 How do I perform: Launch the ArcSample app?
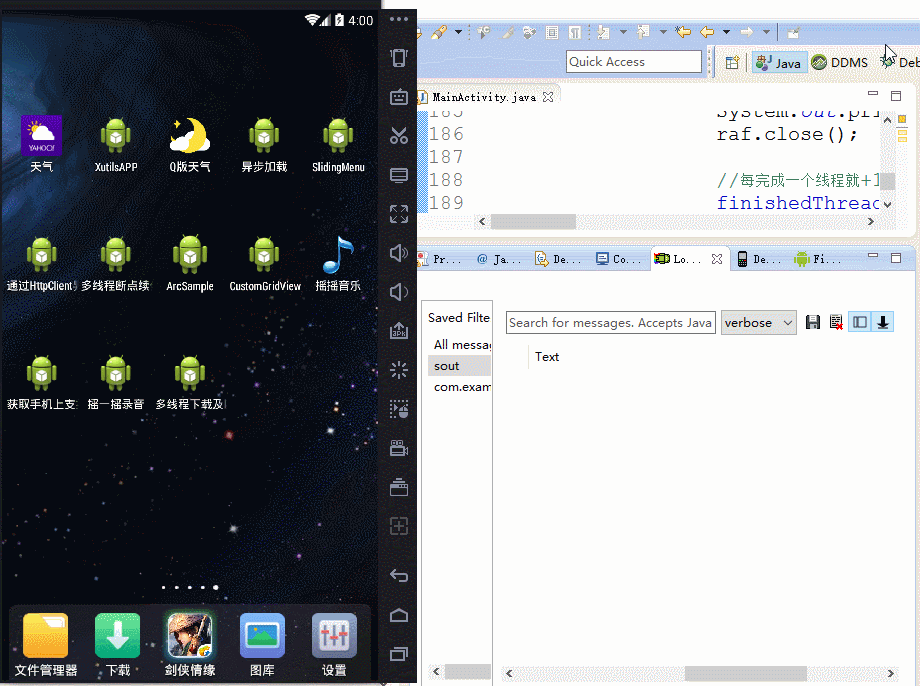[190, 263]
